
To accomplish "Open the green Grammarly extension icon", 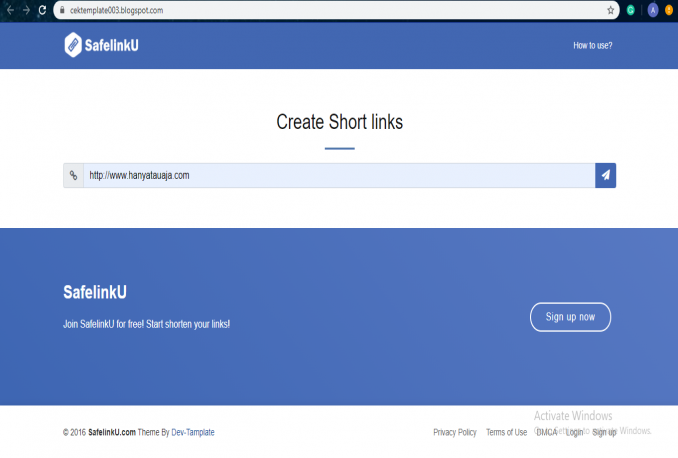I will click(x=630, y=10).
